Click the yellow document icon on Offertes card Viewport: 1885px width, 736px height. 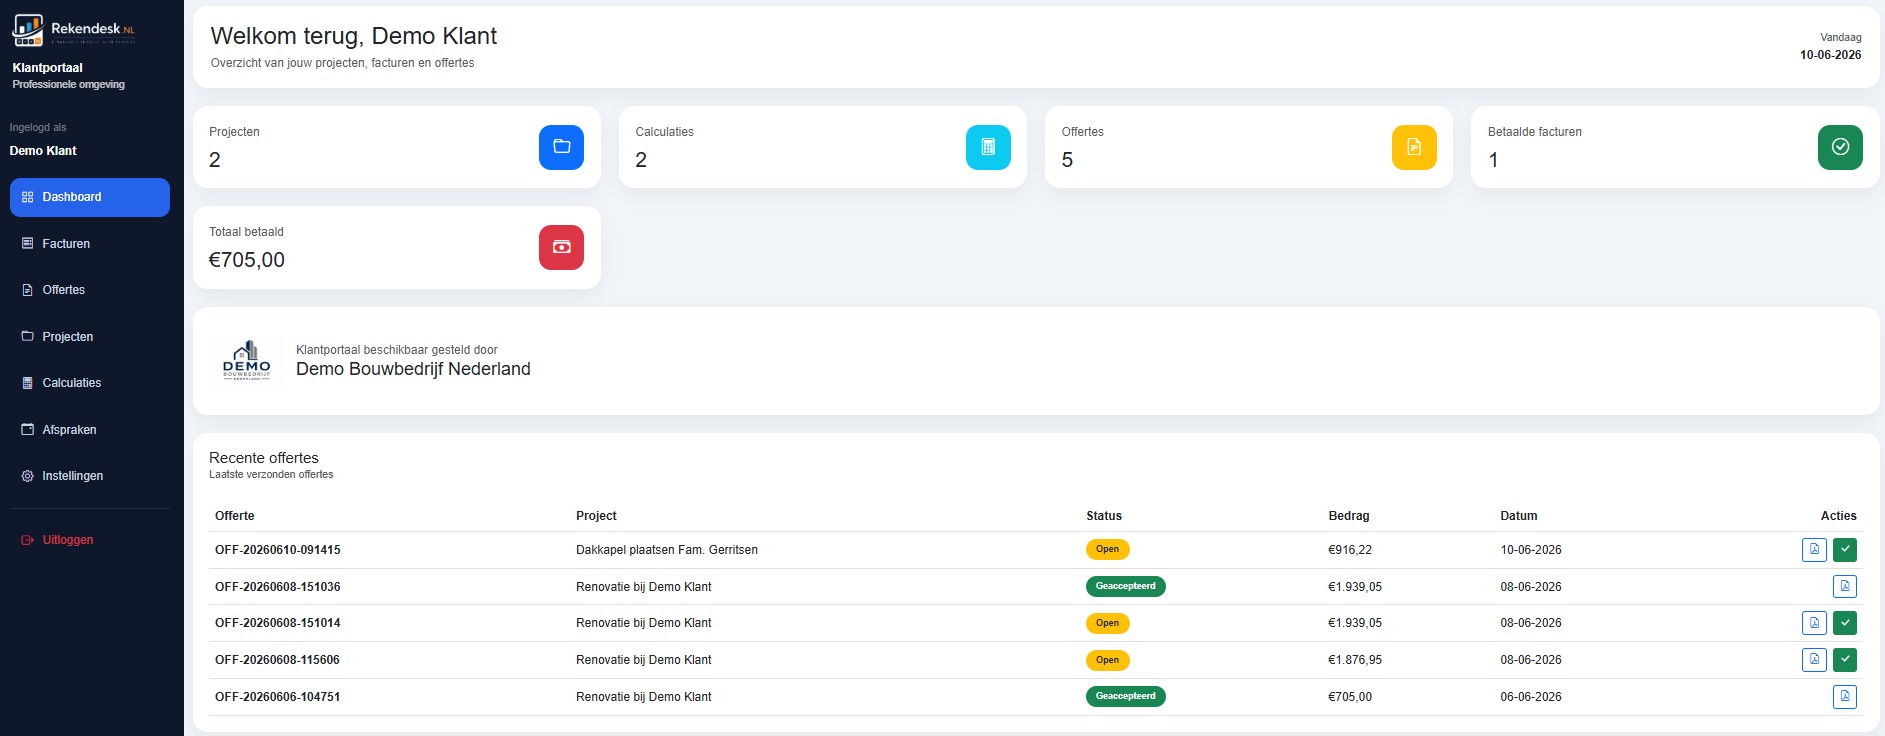click(1414, 147)
